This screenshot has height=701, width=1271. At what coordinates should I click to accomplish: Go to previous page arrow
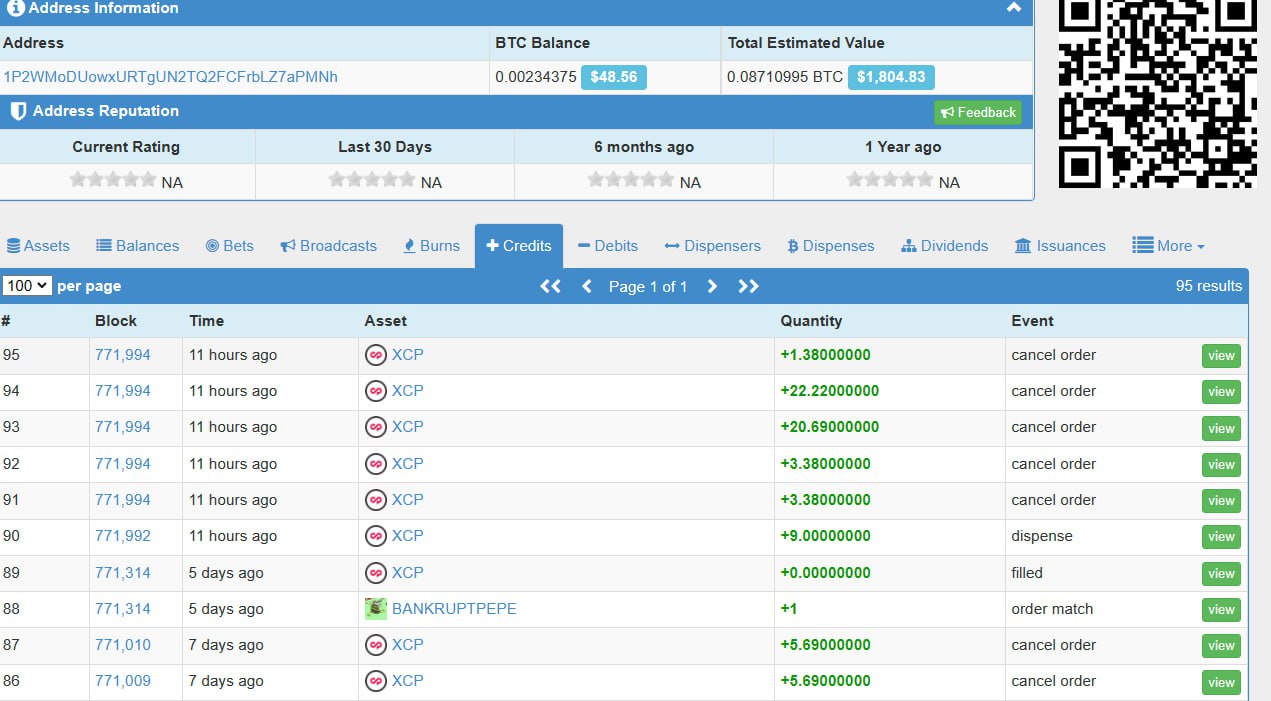[587, 286]
